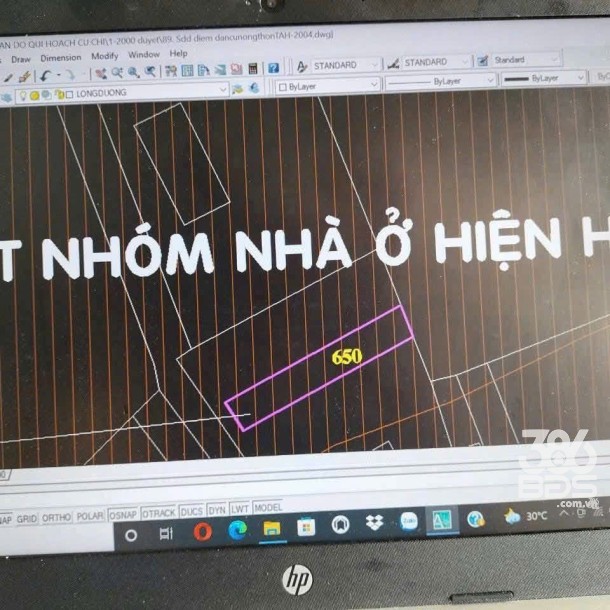The width and height of the screenshot is (610, 610).
Task: Toggle LWT lineweight display button
Action: point(240,510)
